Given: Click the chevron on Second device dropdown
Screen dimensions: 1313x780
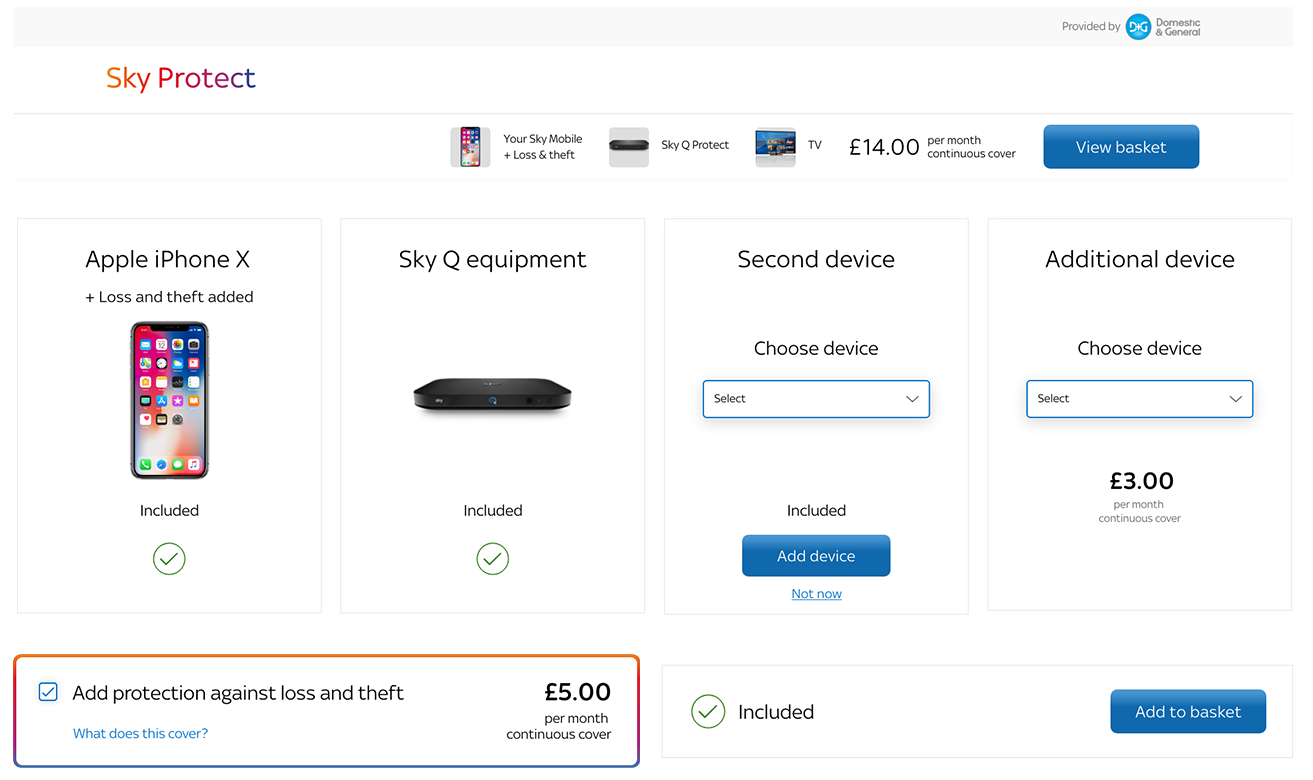Looking at the screenshot, I should pos(912,399).
